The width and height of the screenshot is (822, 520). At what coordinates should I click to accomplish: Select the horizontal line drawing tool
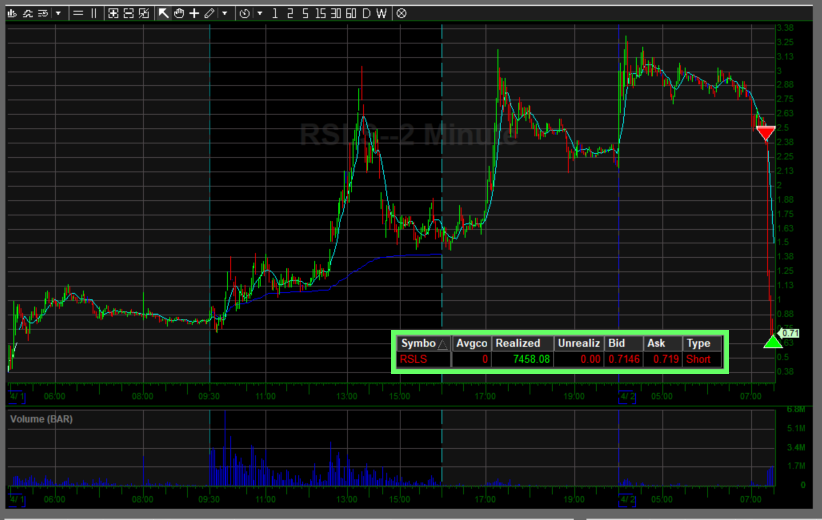click(78, 13)
